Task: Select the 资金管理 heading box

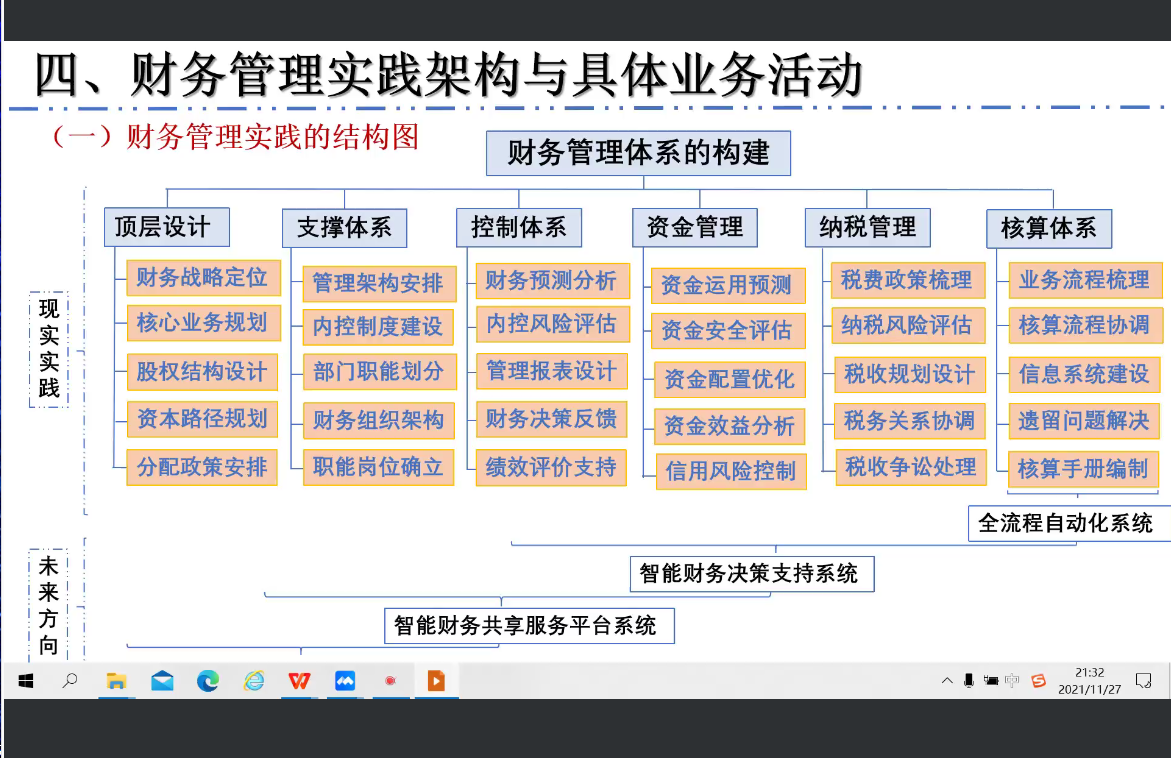Action: pyautogui.click(x=695, y=227)
